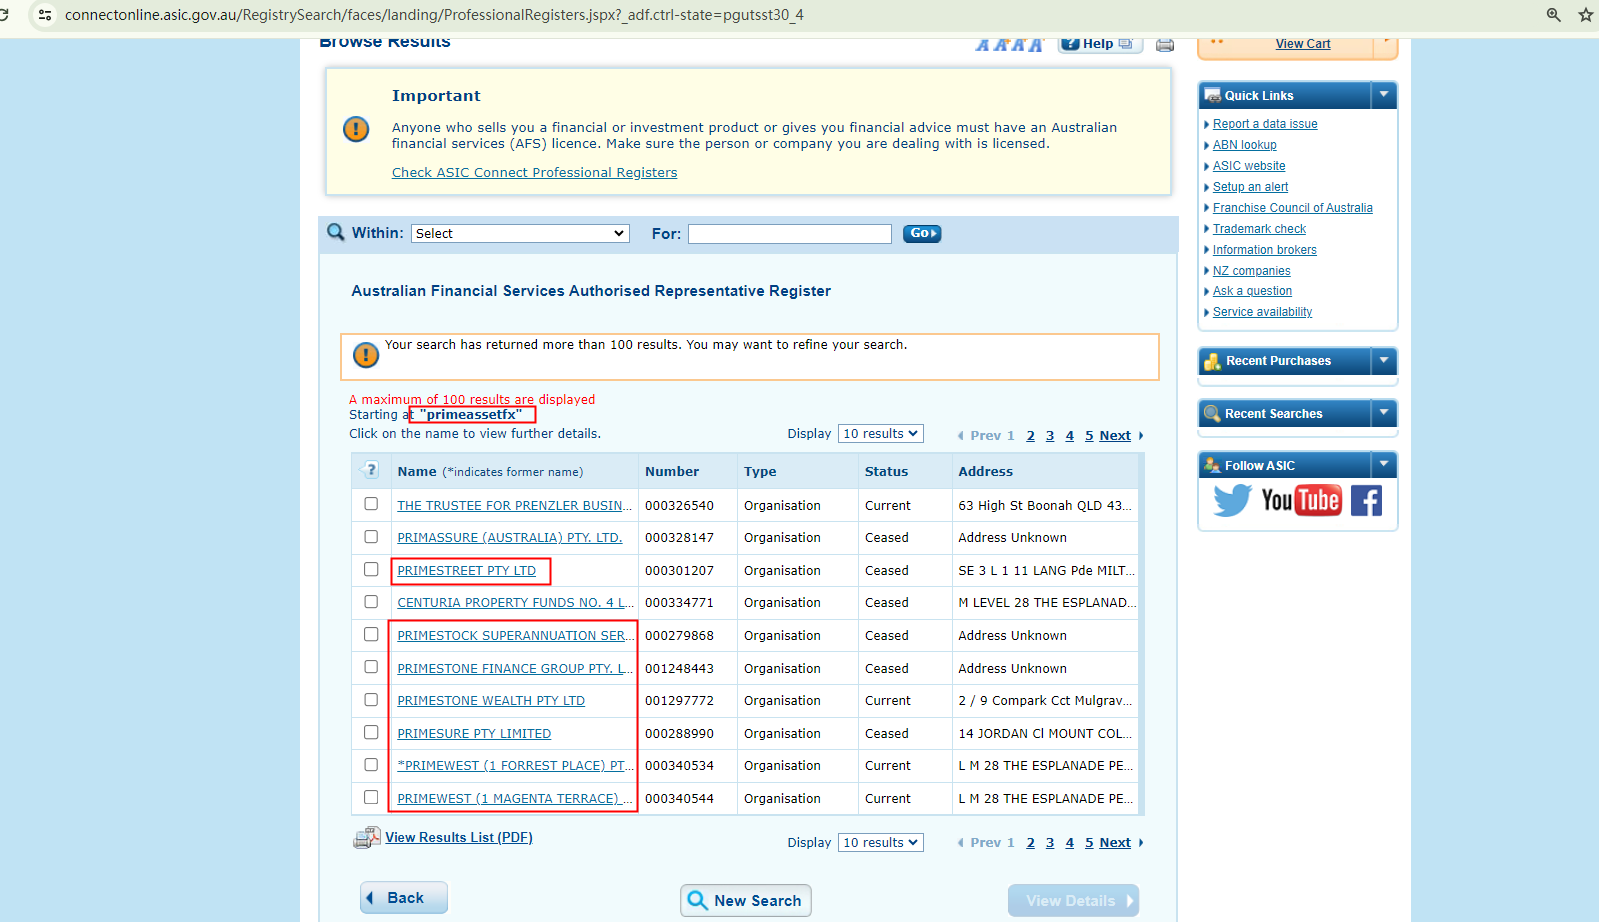
Task: Select the PRIMESTOCK SUPERANNUATION row checkbox
Action: (x=371, y=634)
